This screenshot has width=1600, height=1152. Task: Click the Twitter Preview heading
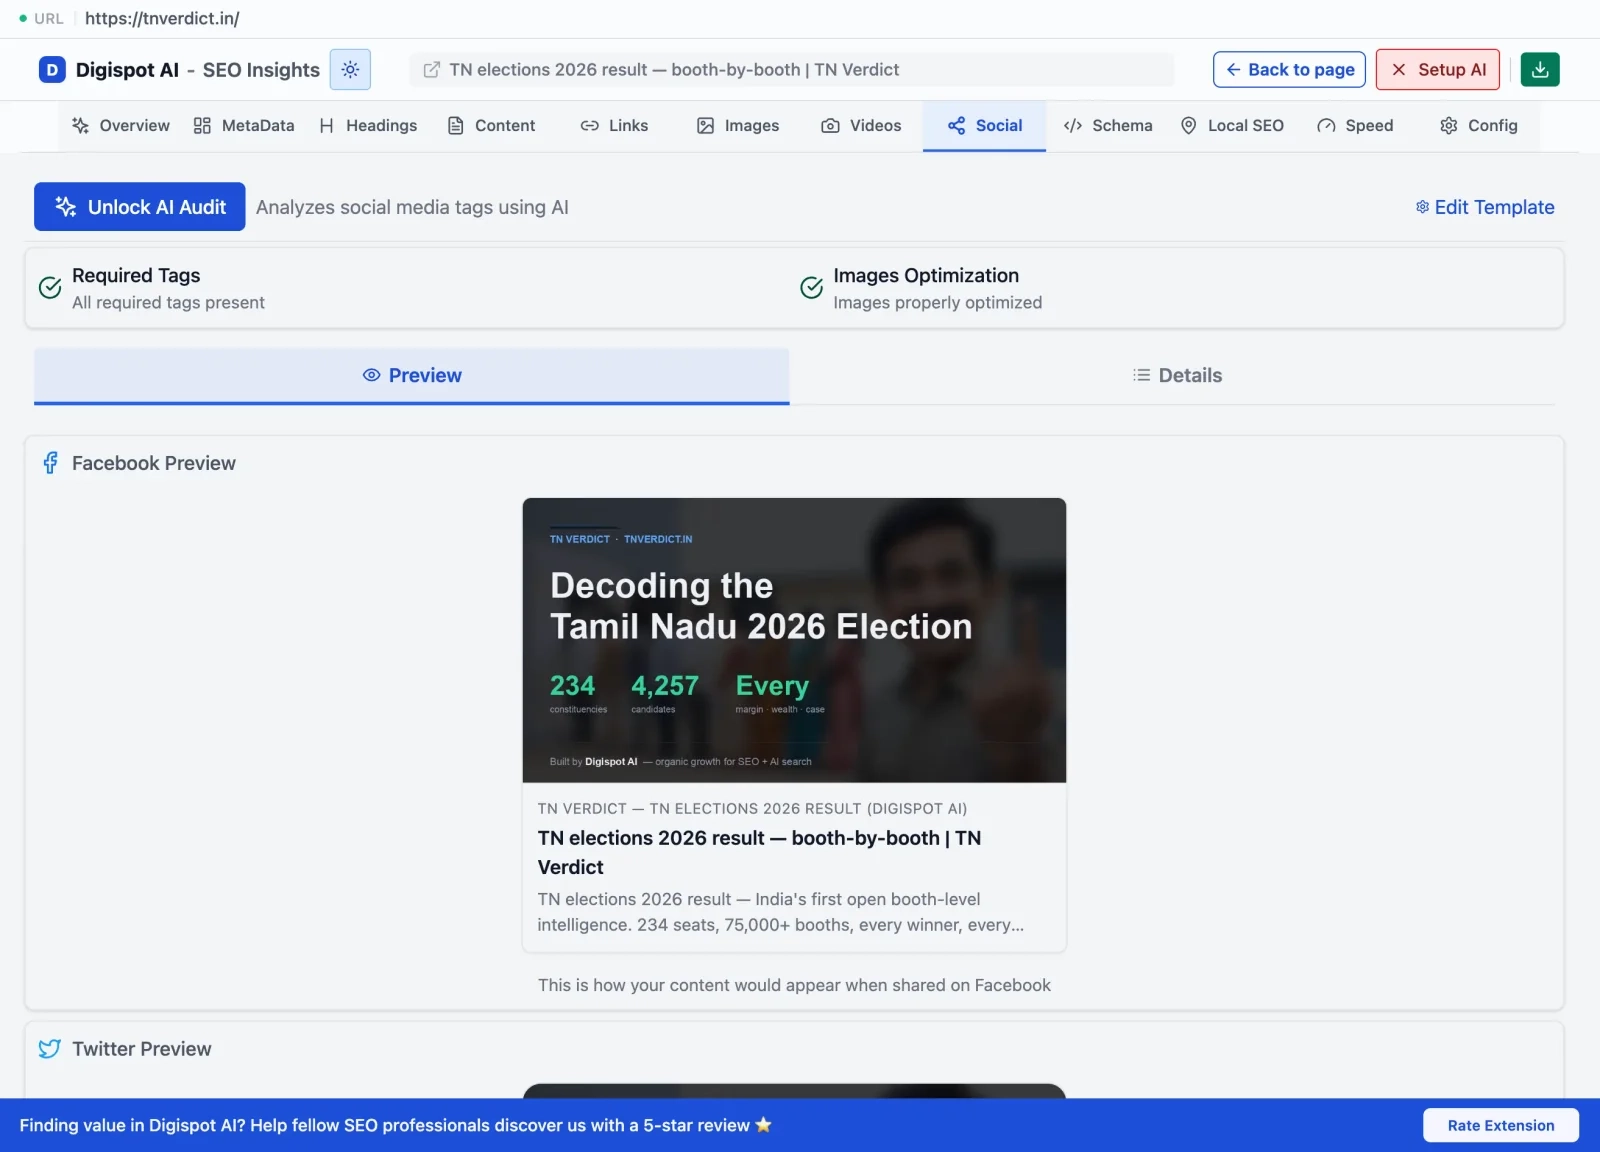tap(142, 1049)
